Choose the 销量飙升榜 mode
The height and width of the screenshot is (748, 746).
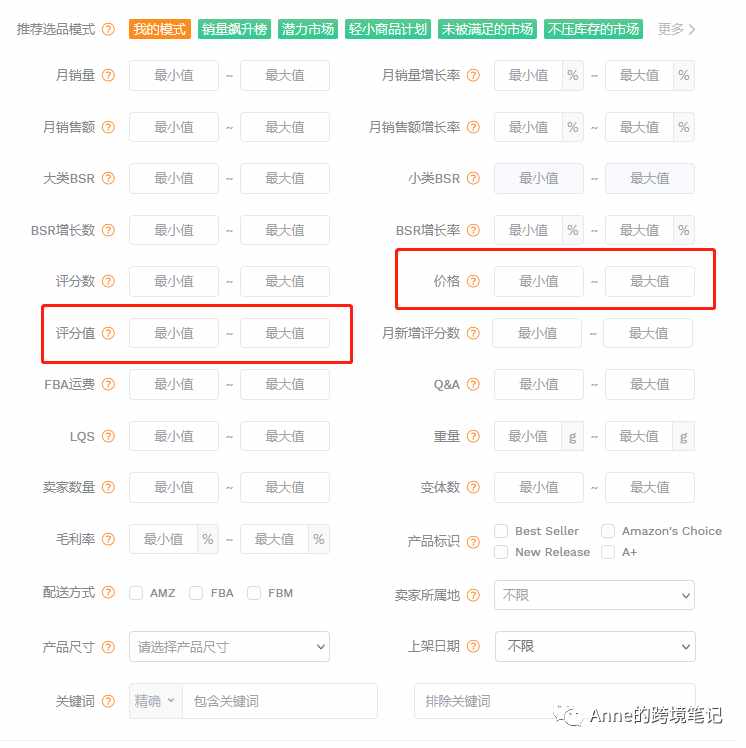pyautogui.click(x=234, y=29)
